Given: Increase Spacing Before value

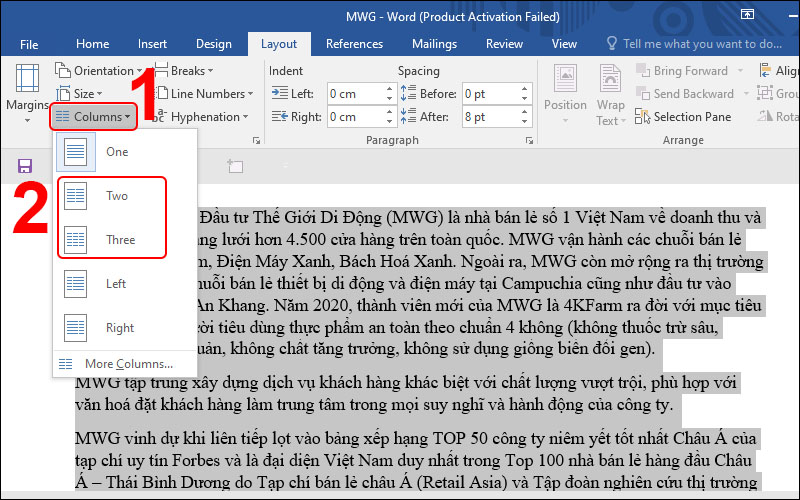Looking at the screenshot, I should (x=524, y=89).
